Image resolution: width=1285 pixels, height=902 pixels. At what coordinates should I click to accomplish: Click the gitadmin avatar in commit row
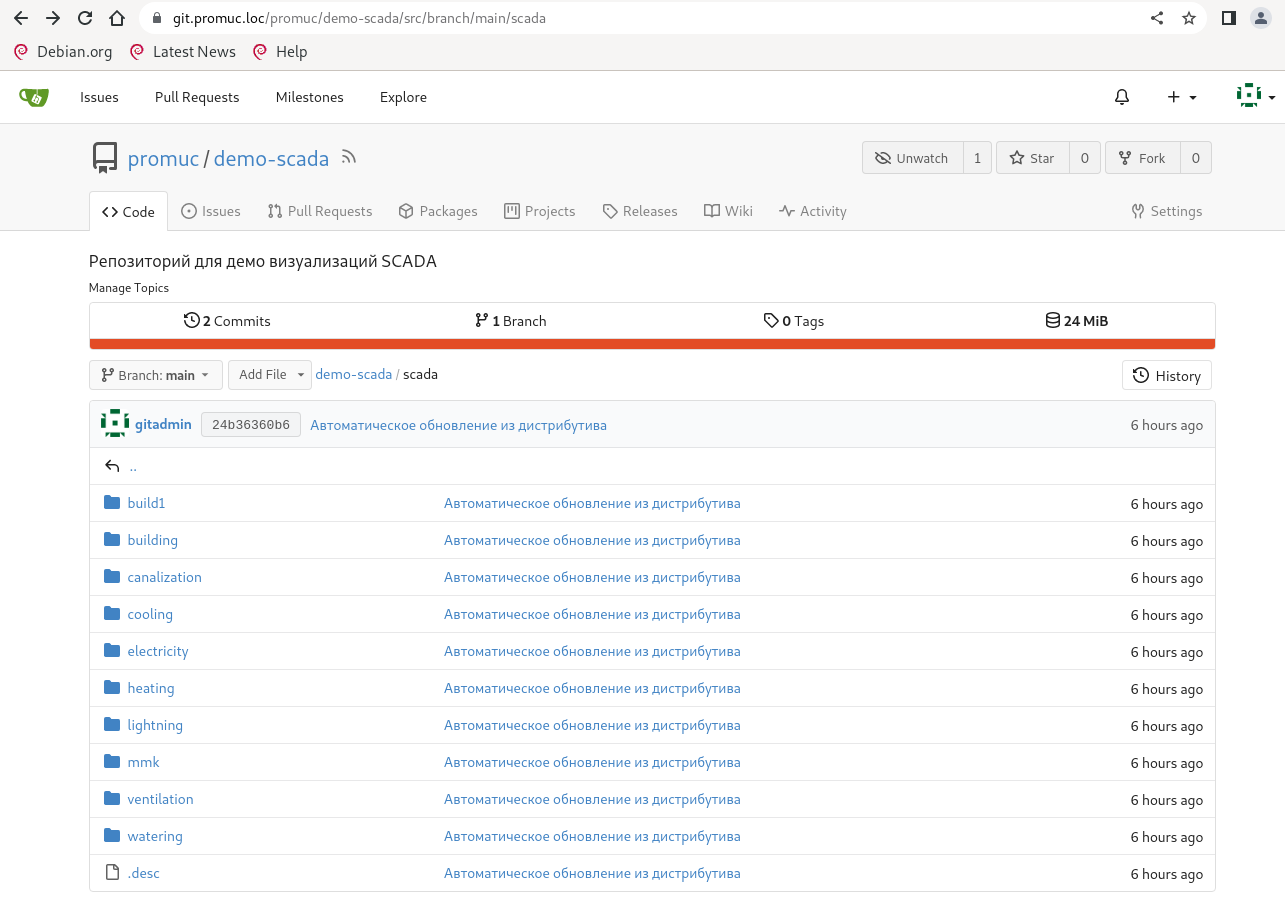115,424
